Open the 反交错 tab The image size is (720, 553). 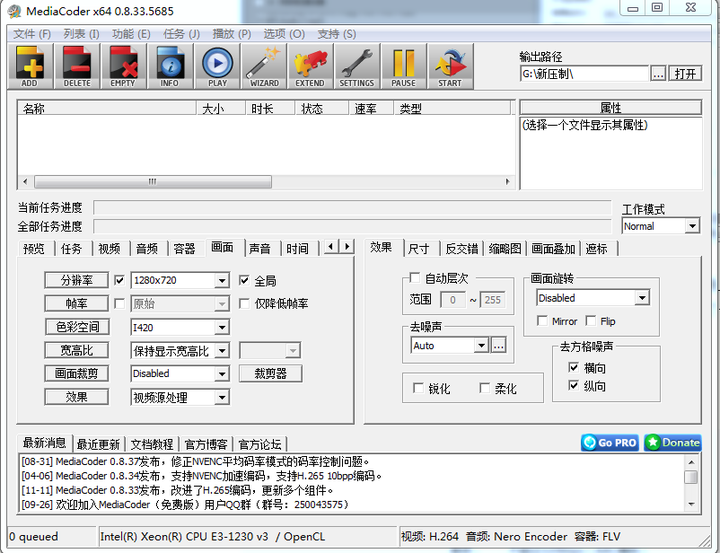[462, 249]
